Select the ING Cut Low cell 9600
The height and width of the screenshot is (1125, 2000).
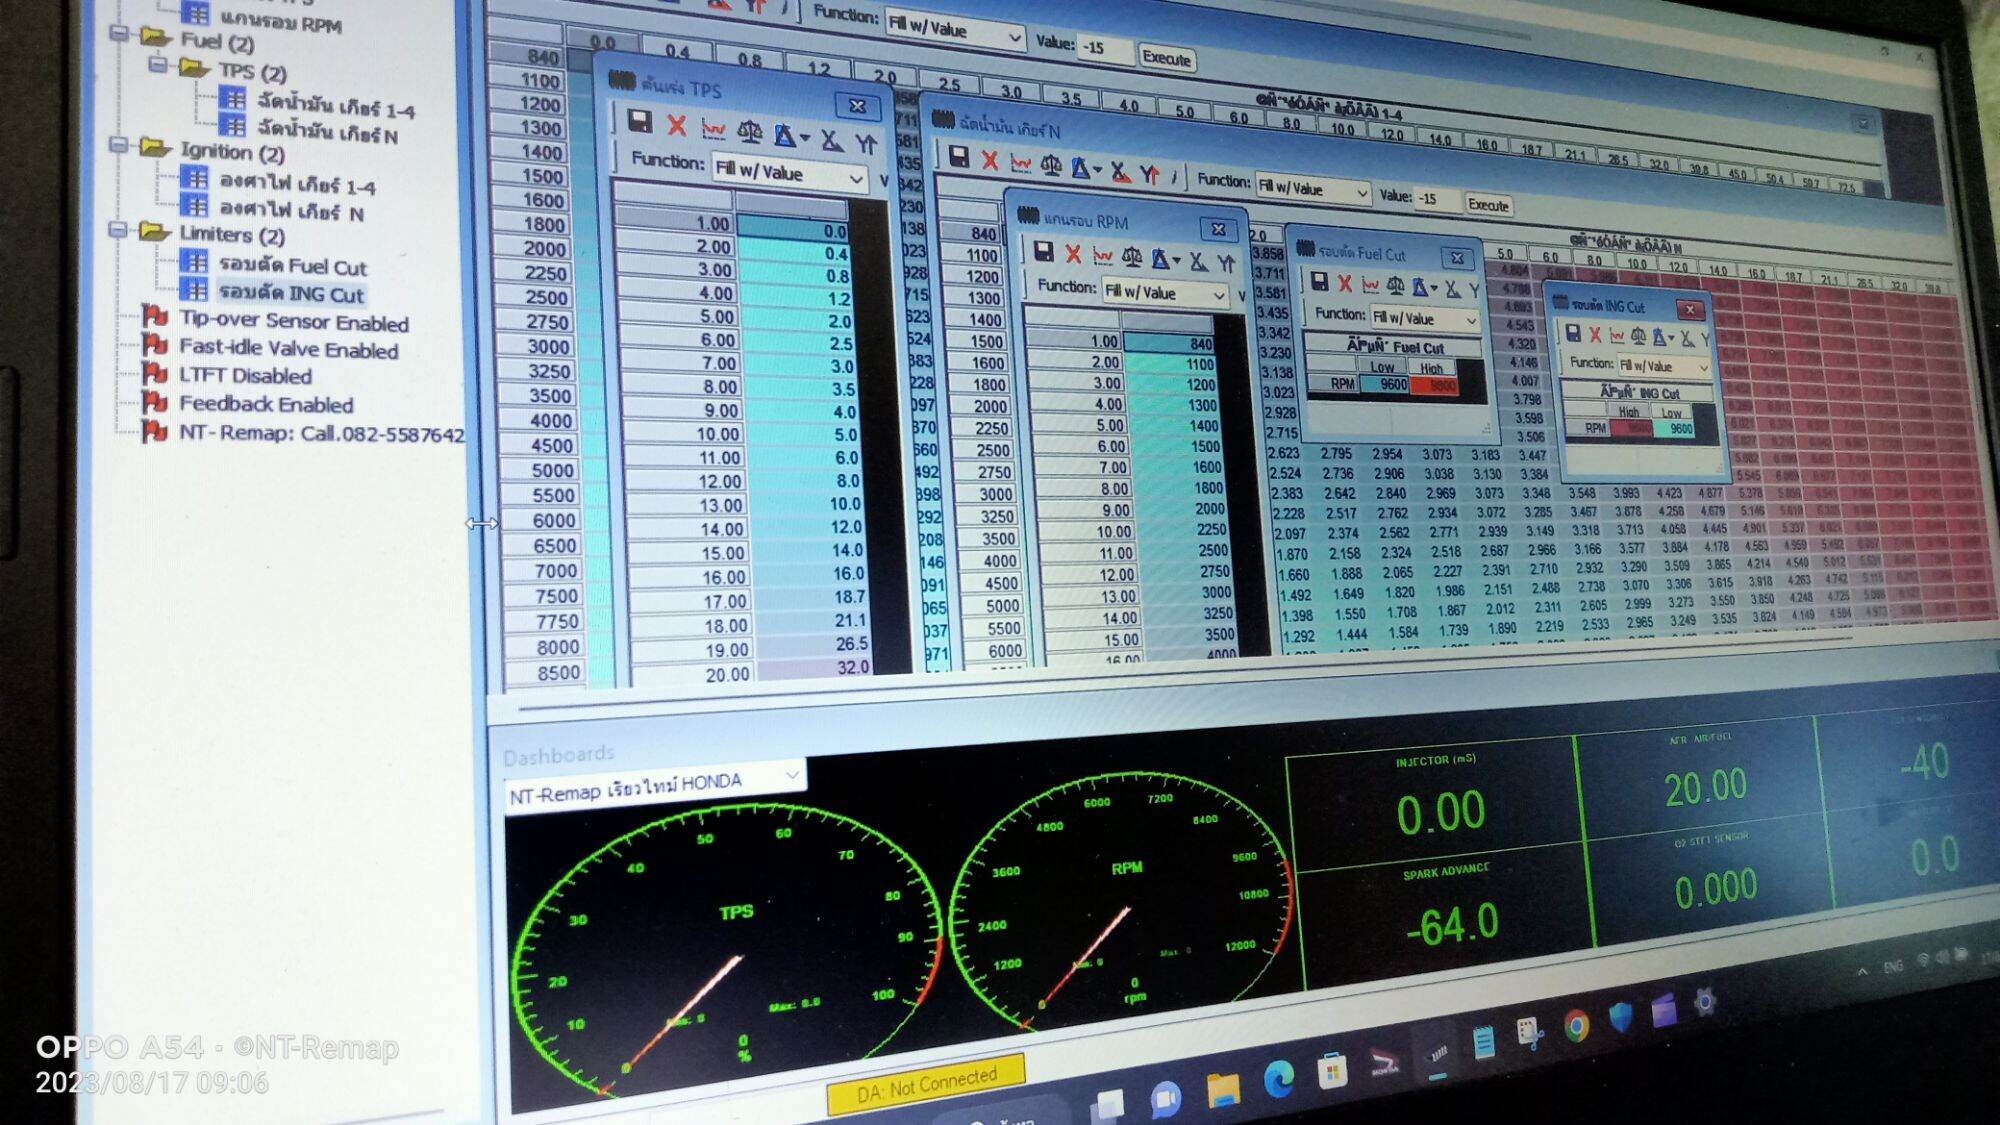(1675, 429)
